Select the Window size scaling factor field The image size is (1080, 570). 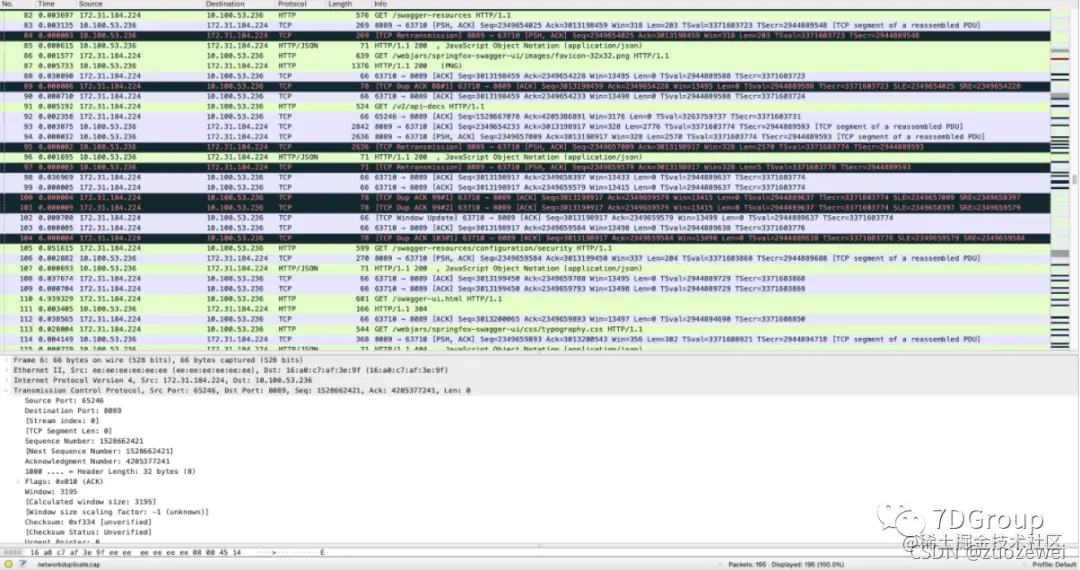pyautogui.click(x=116, y=512)
